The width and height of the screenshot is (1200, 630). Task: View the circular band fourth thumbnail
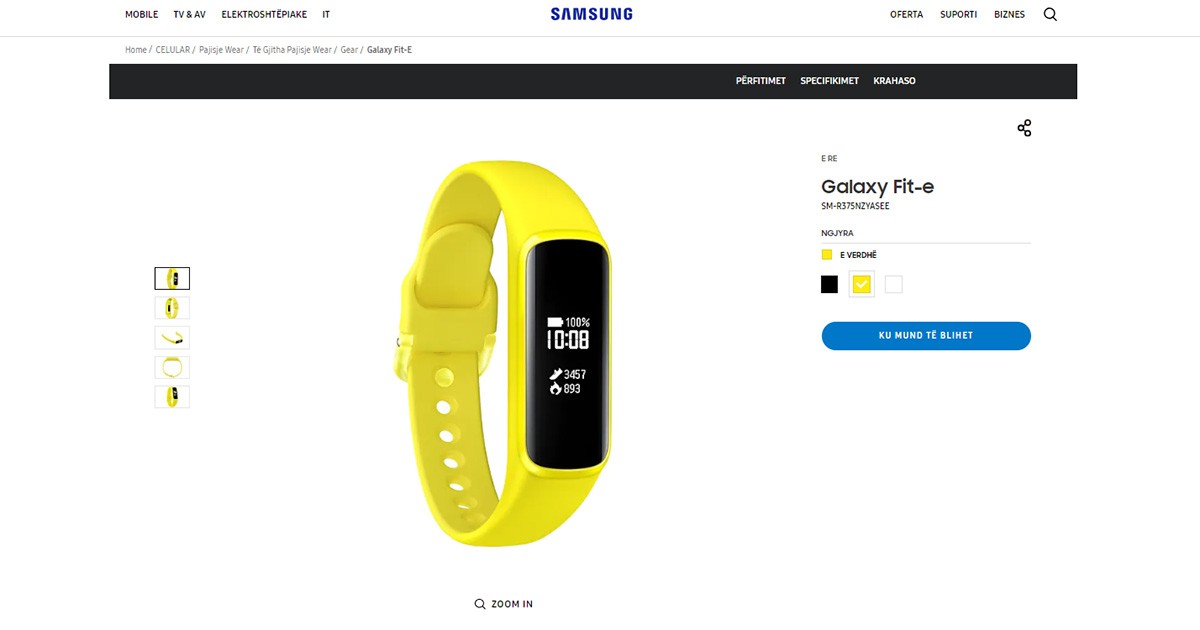tap(172, 367)
